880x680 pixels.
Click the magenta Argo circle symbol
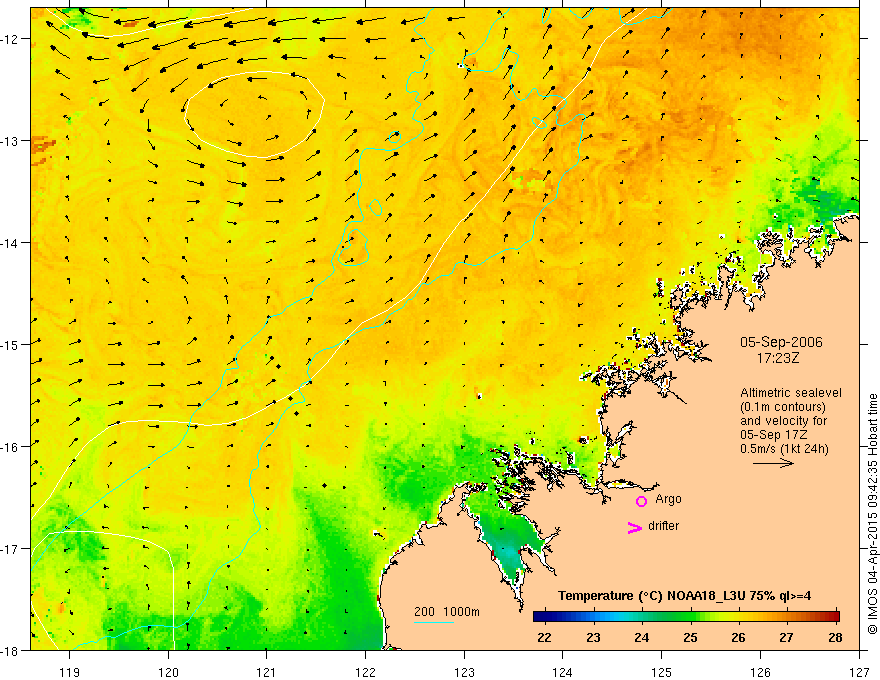tap(641, 501)
